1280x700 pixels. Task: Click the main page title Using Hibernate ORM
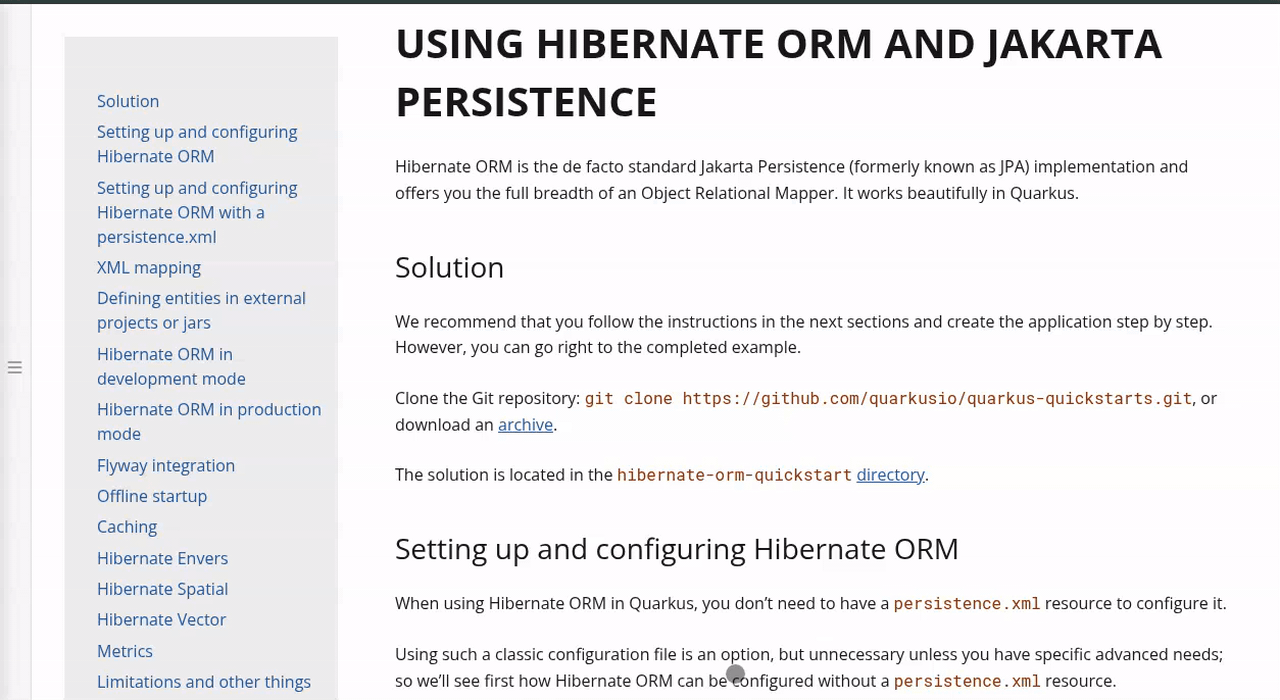click(x=778, y=73)
